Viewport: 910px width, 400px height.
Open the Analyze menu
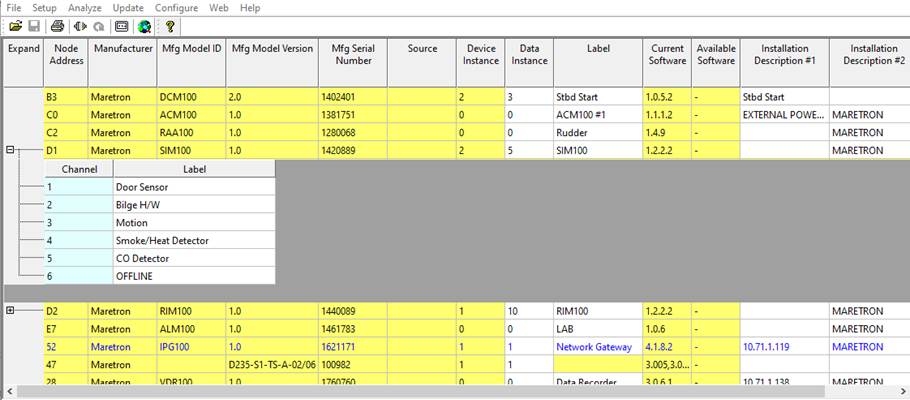pos(85,7)
